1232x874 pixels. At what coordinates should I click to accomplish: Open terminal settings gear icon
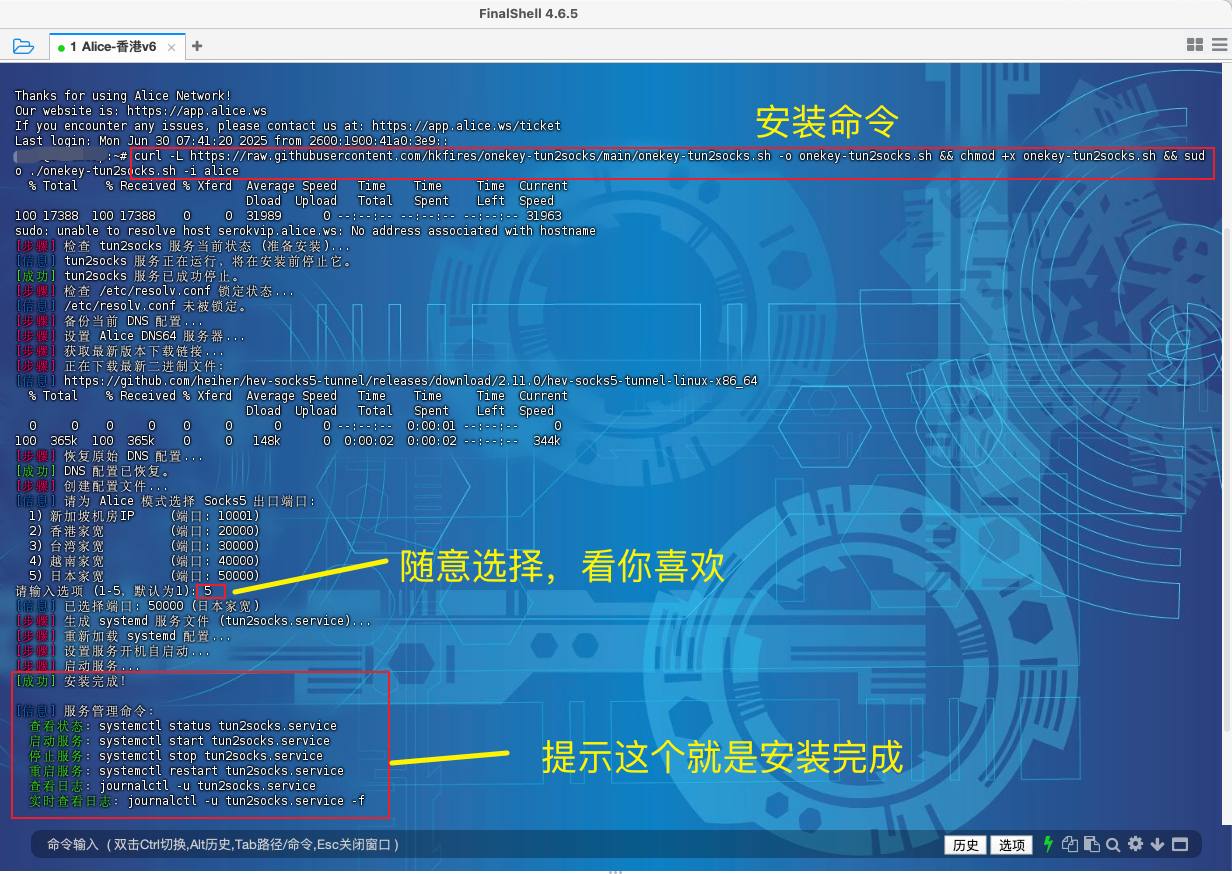click(x=1135, y=844)
